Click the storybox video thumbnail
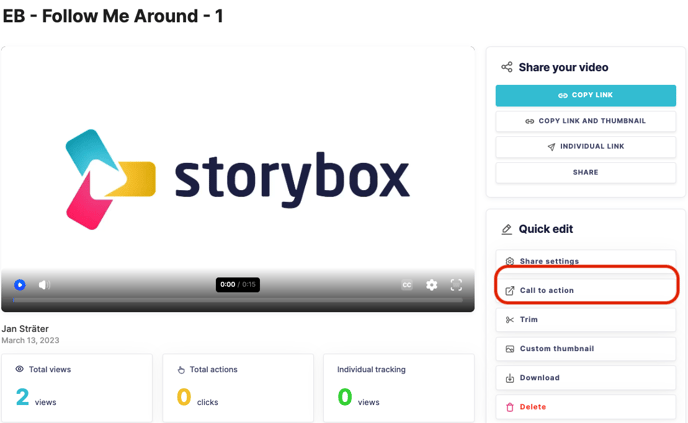The image size is (688, 423). [x=238, y=179]
